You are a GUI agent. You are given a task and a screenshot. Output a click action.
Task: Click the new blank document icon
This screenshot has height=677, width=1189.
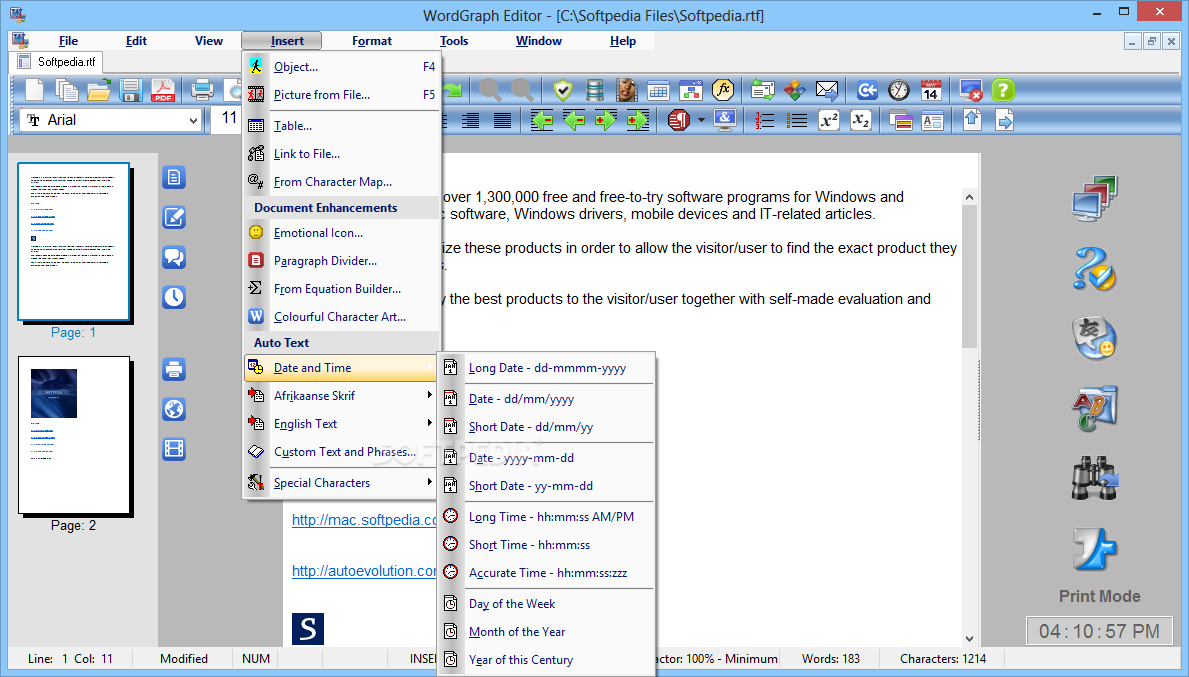pyautogui.click(x=34, y=90)
